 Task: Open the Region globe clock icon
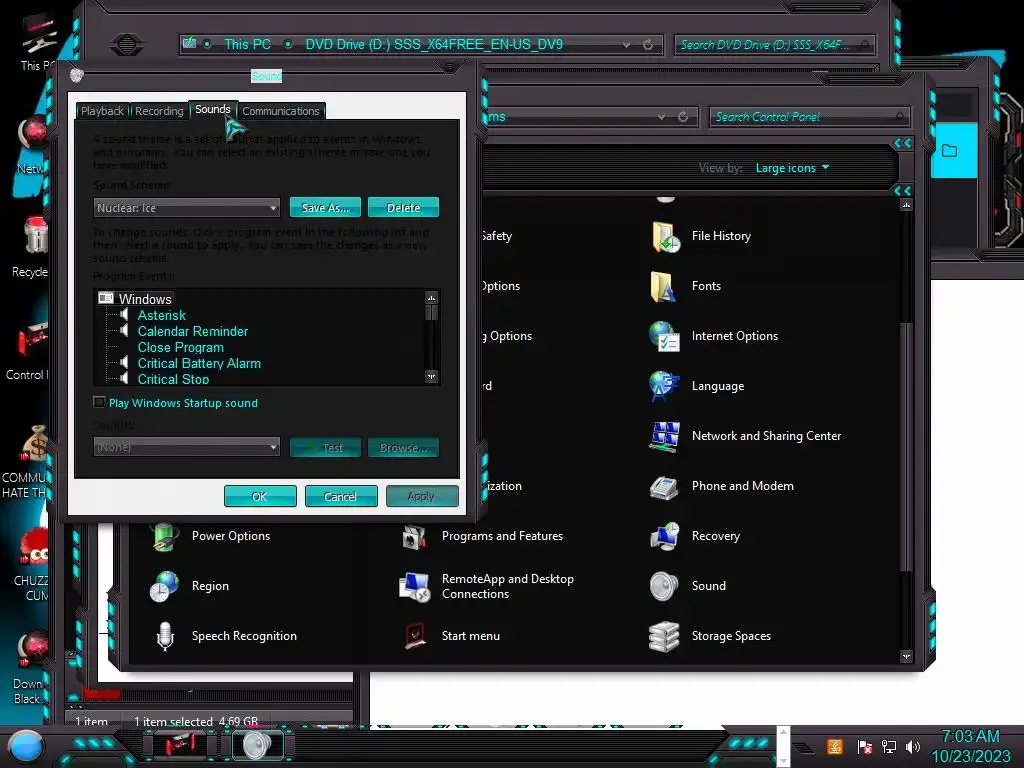165,586
